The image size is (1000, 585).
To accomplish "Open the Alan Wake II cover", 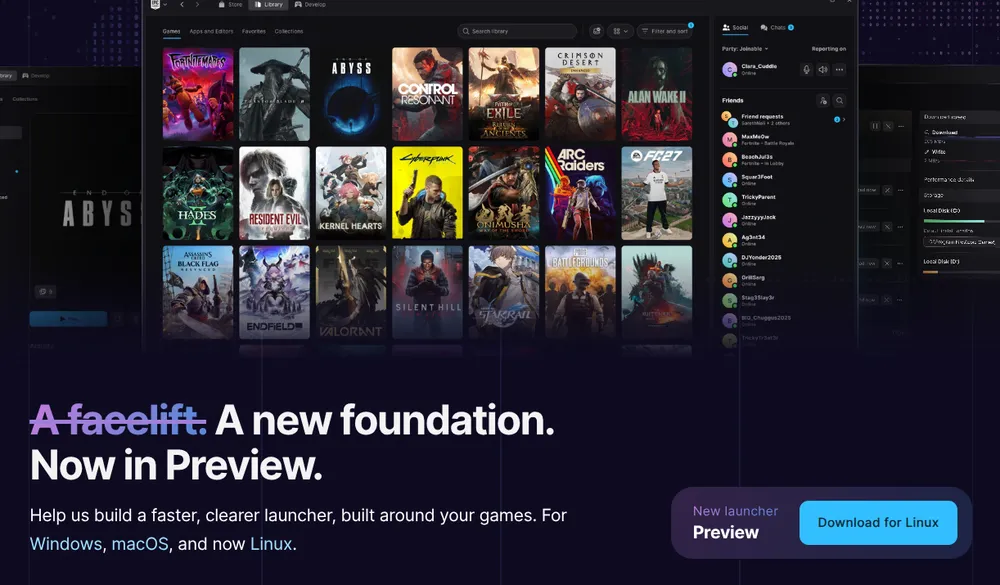I will pyautogui.click(x=657, y=94).
